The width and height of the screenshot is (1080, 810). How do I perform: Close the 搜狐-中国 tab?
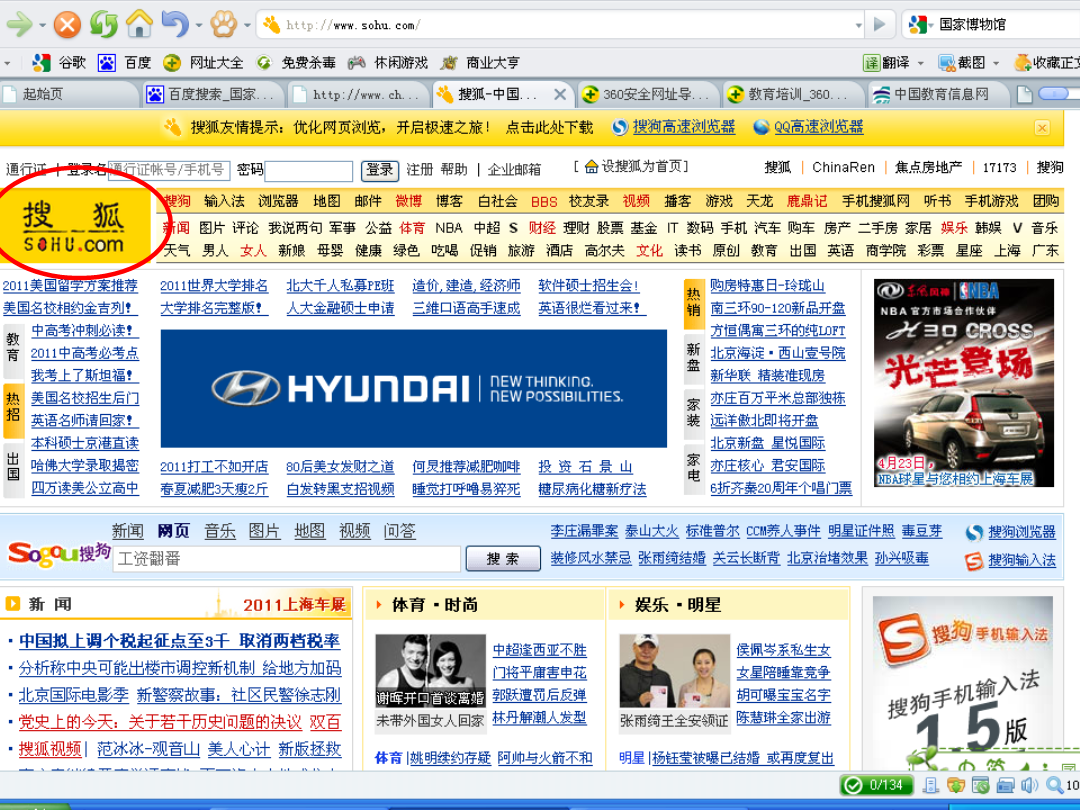(560, 94)
